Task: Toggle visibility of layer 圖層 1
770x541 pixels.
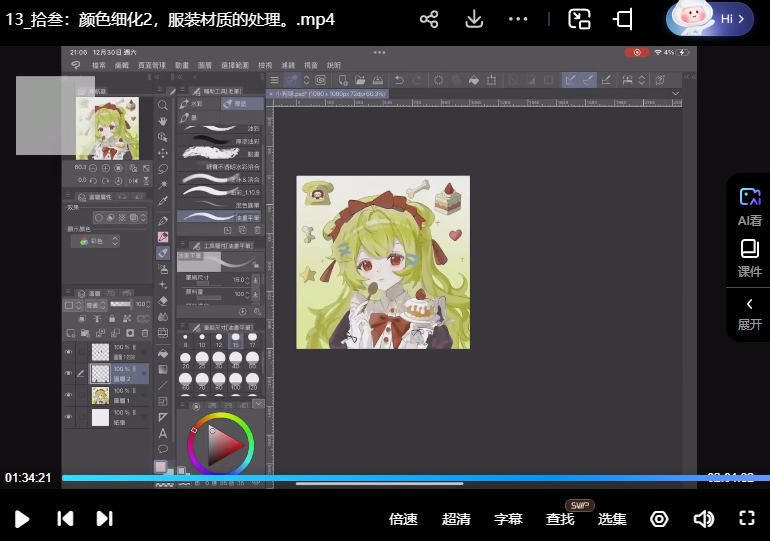Action: 69,395
